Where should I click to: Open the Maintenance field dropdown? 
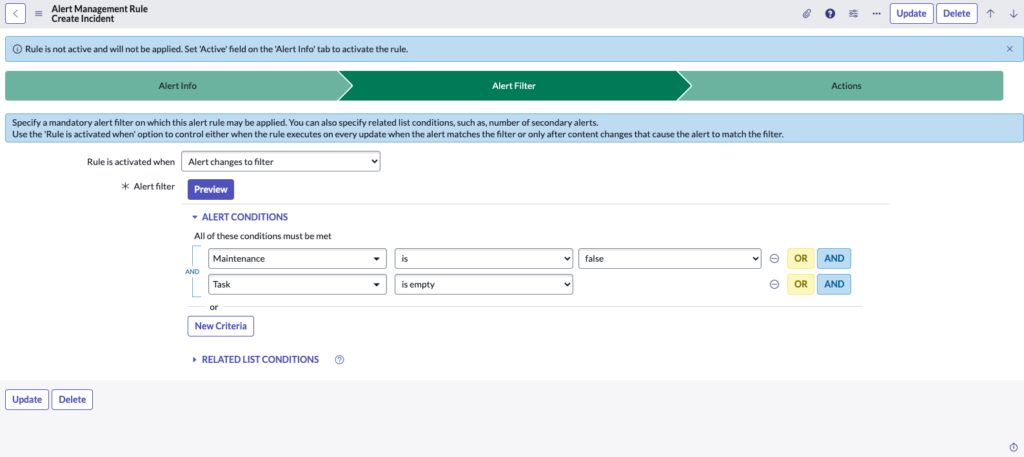297,258
